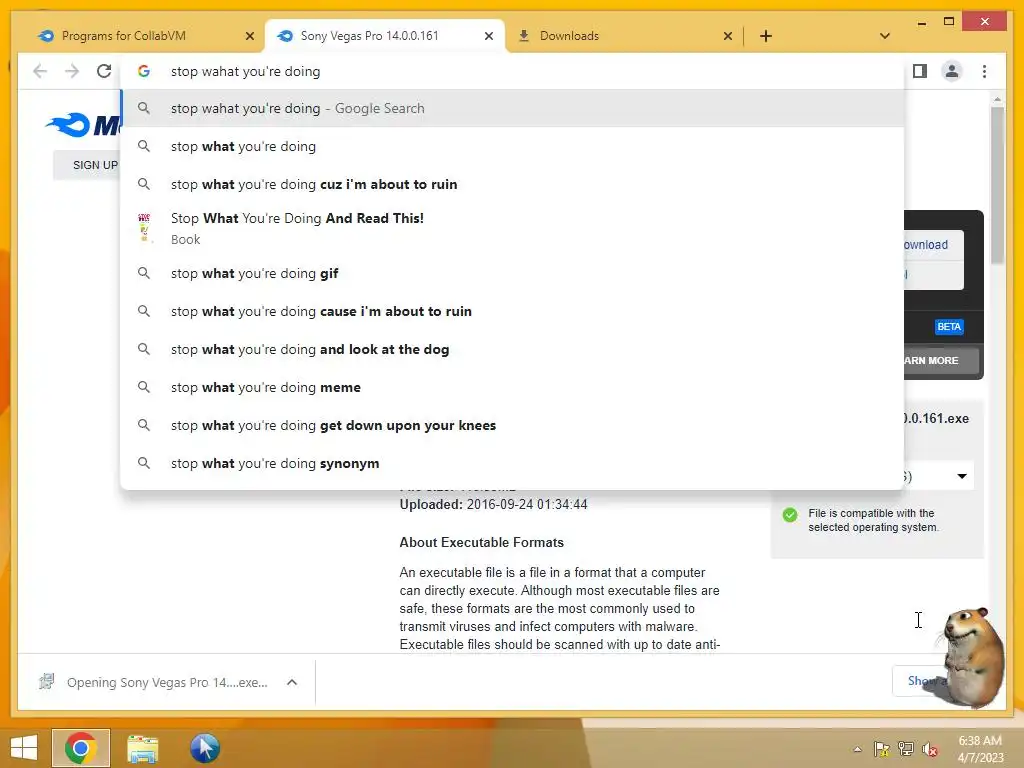
Task: Open Chrome three-dot menu
Action: (x=984, y=71)
